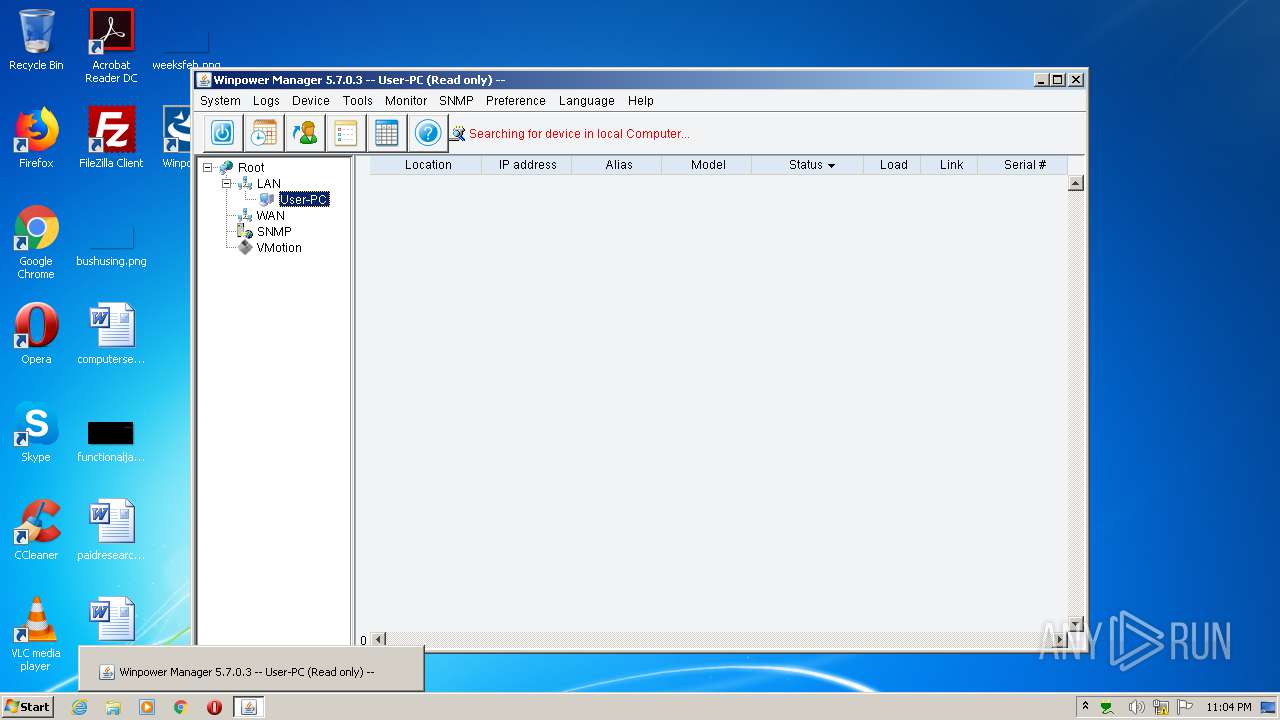Click the SNMP node icon
Image resolution: width=1280 pixels, height=720 pixels.
[245, 231]
